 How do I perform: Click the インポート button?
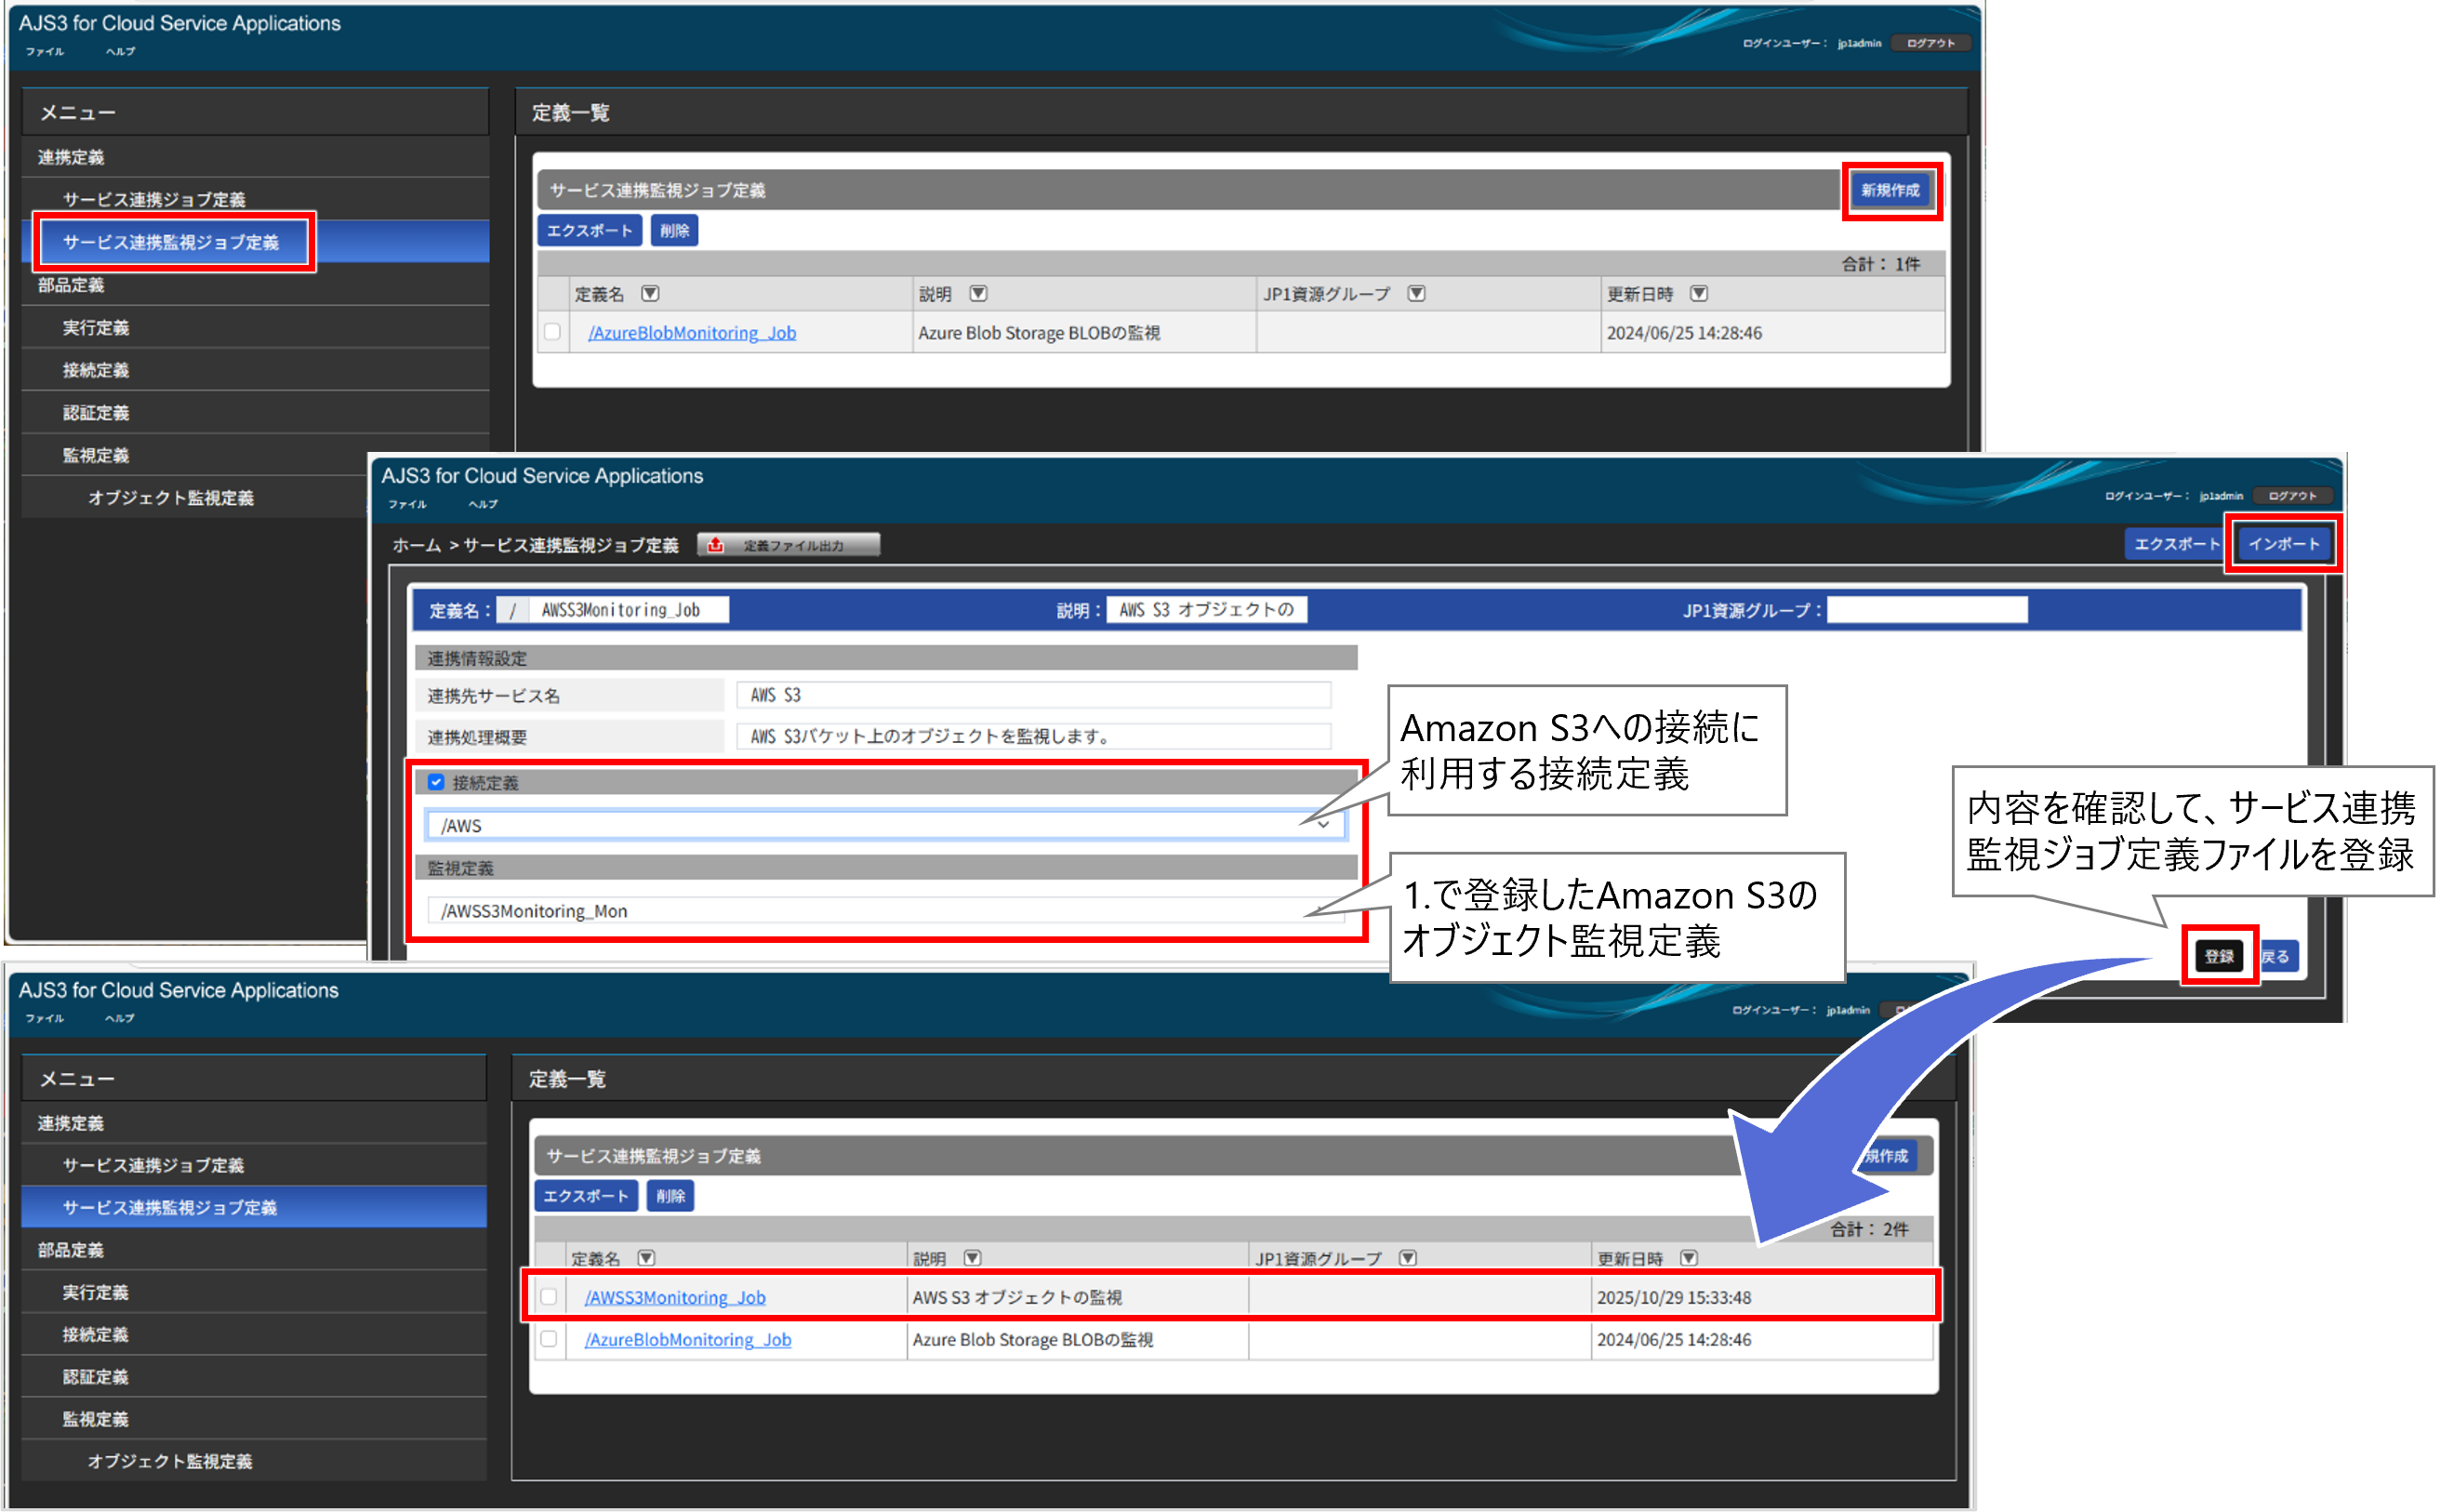2283,544
